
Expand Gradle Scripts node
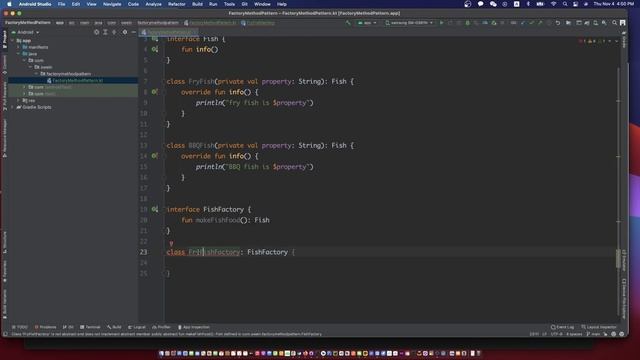(13, 107)
